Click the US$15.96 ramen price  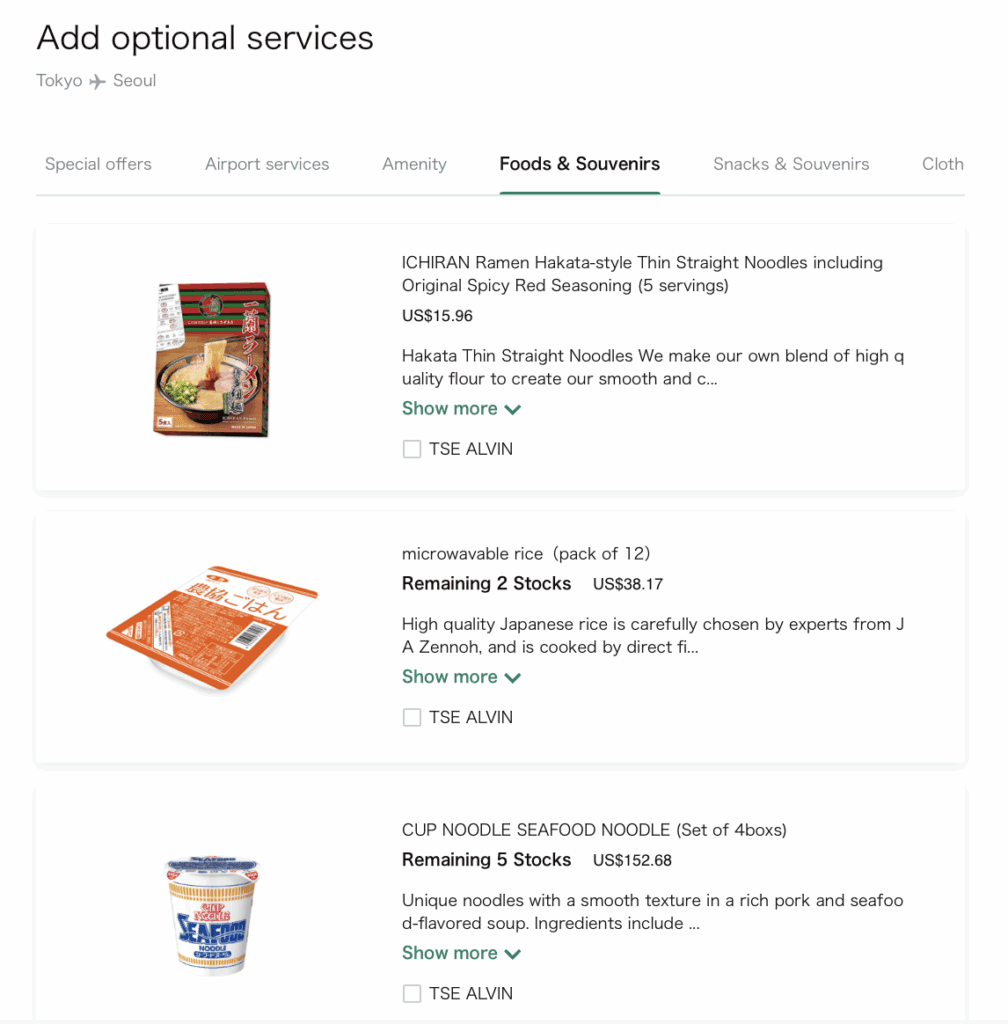point(437,316)
